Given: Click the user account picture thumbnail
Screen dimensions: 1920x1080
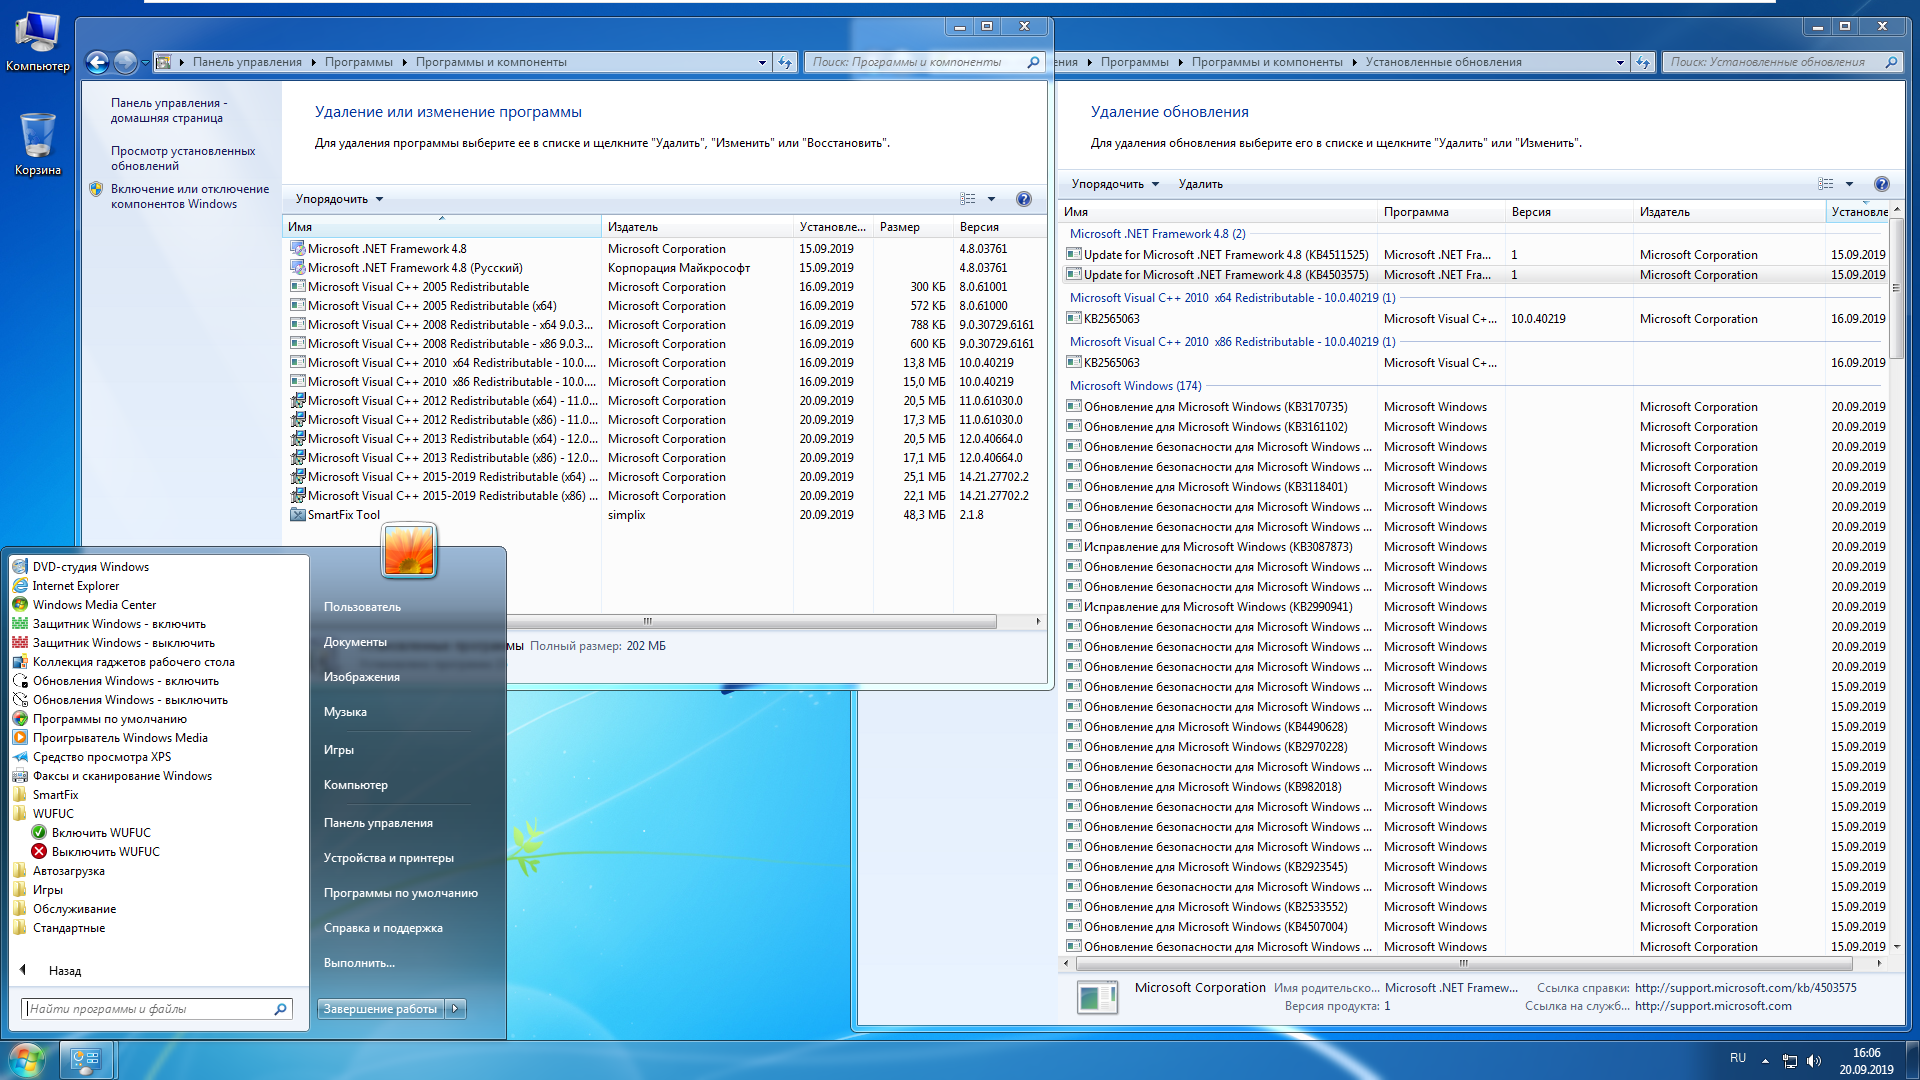Looking at the screenshot, I should tap(408, 551).
